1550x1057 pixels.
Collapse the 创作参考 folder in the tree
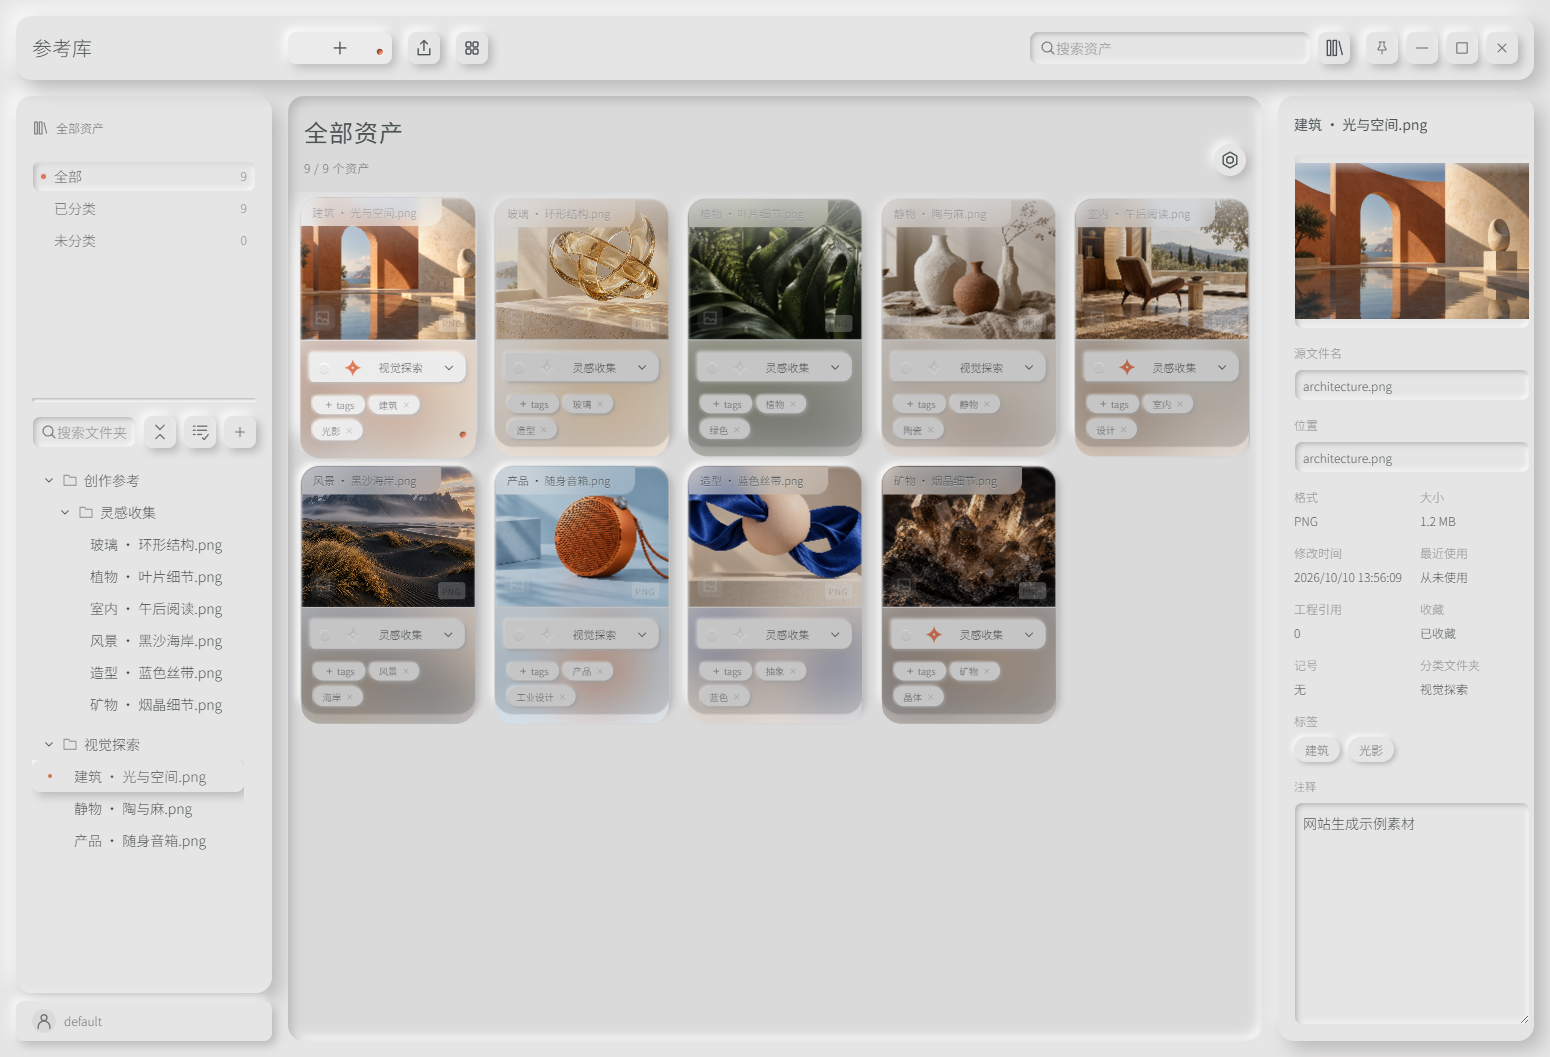tap(49, 481)
